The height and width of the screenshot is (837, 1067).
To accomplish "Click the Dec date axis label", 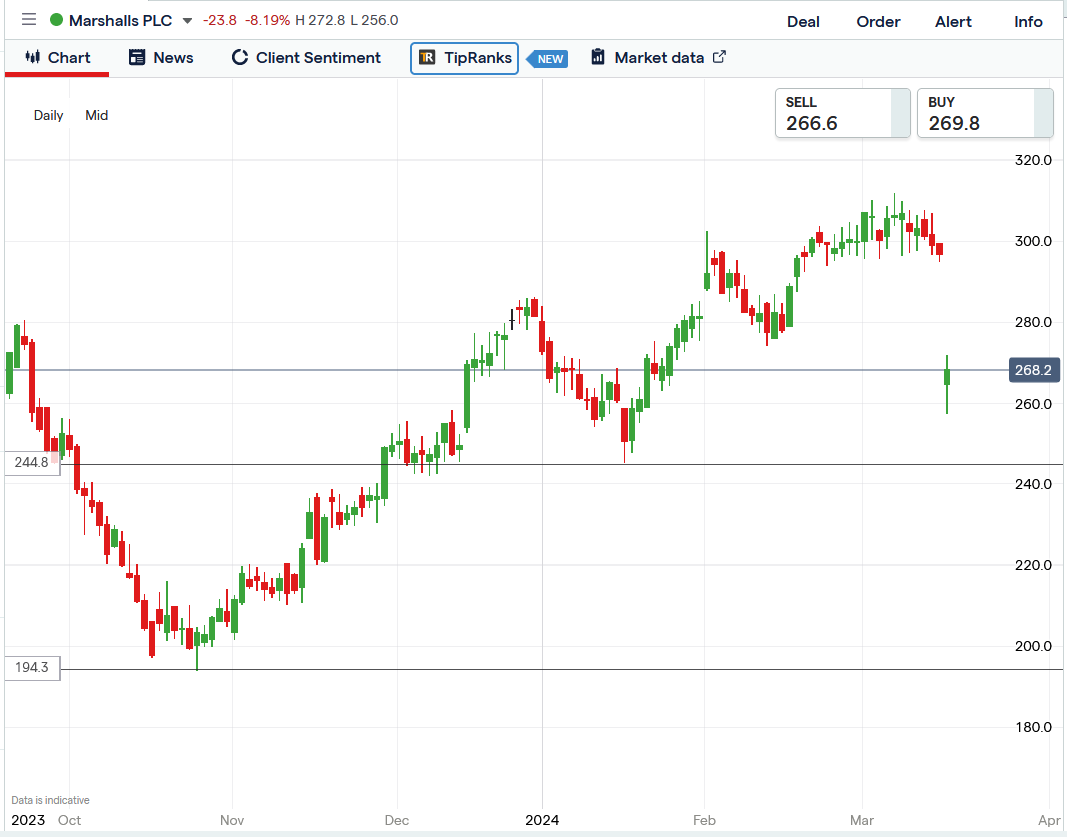I will tap(397, 820).
